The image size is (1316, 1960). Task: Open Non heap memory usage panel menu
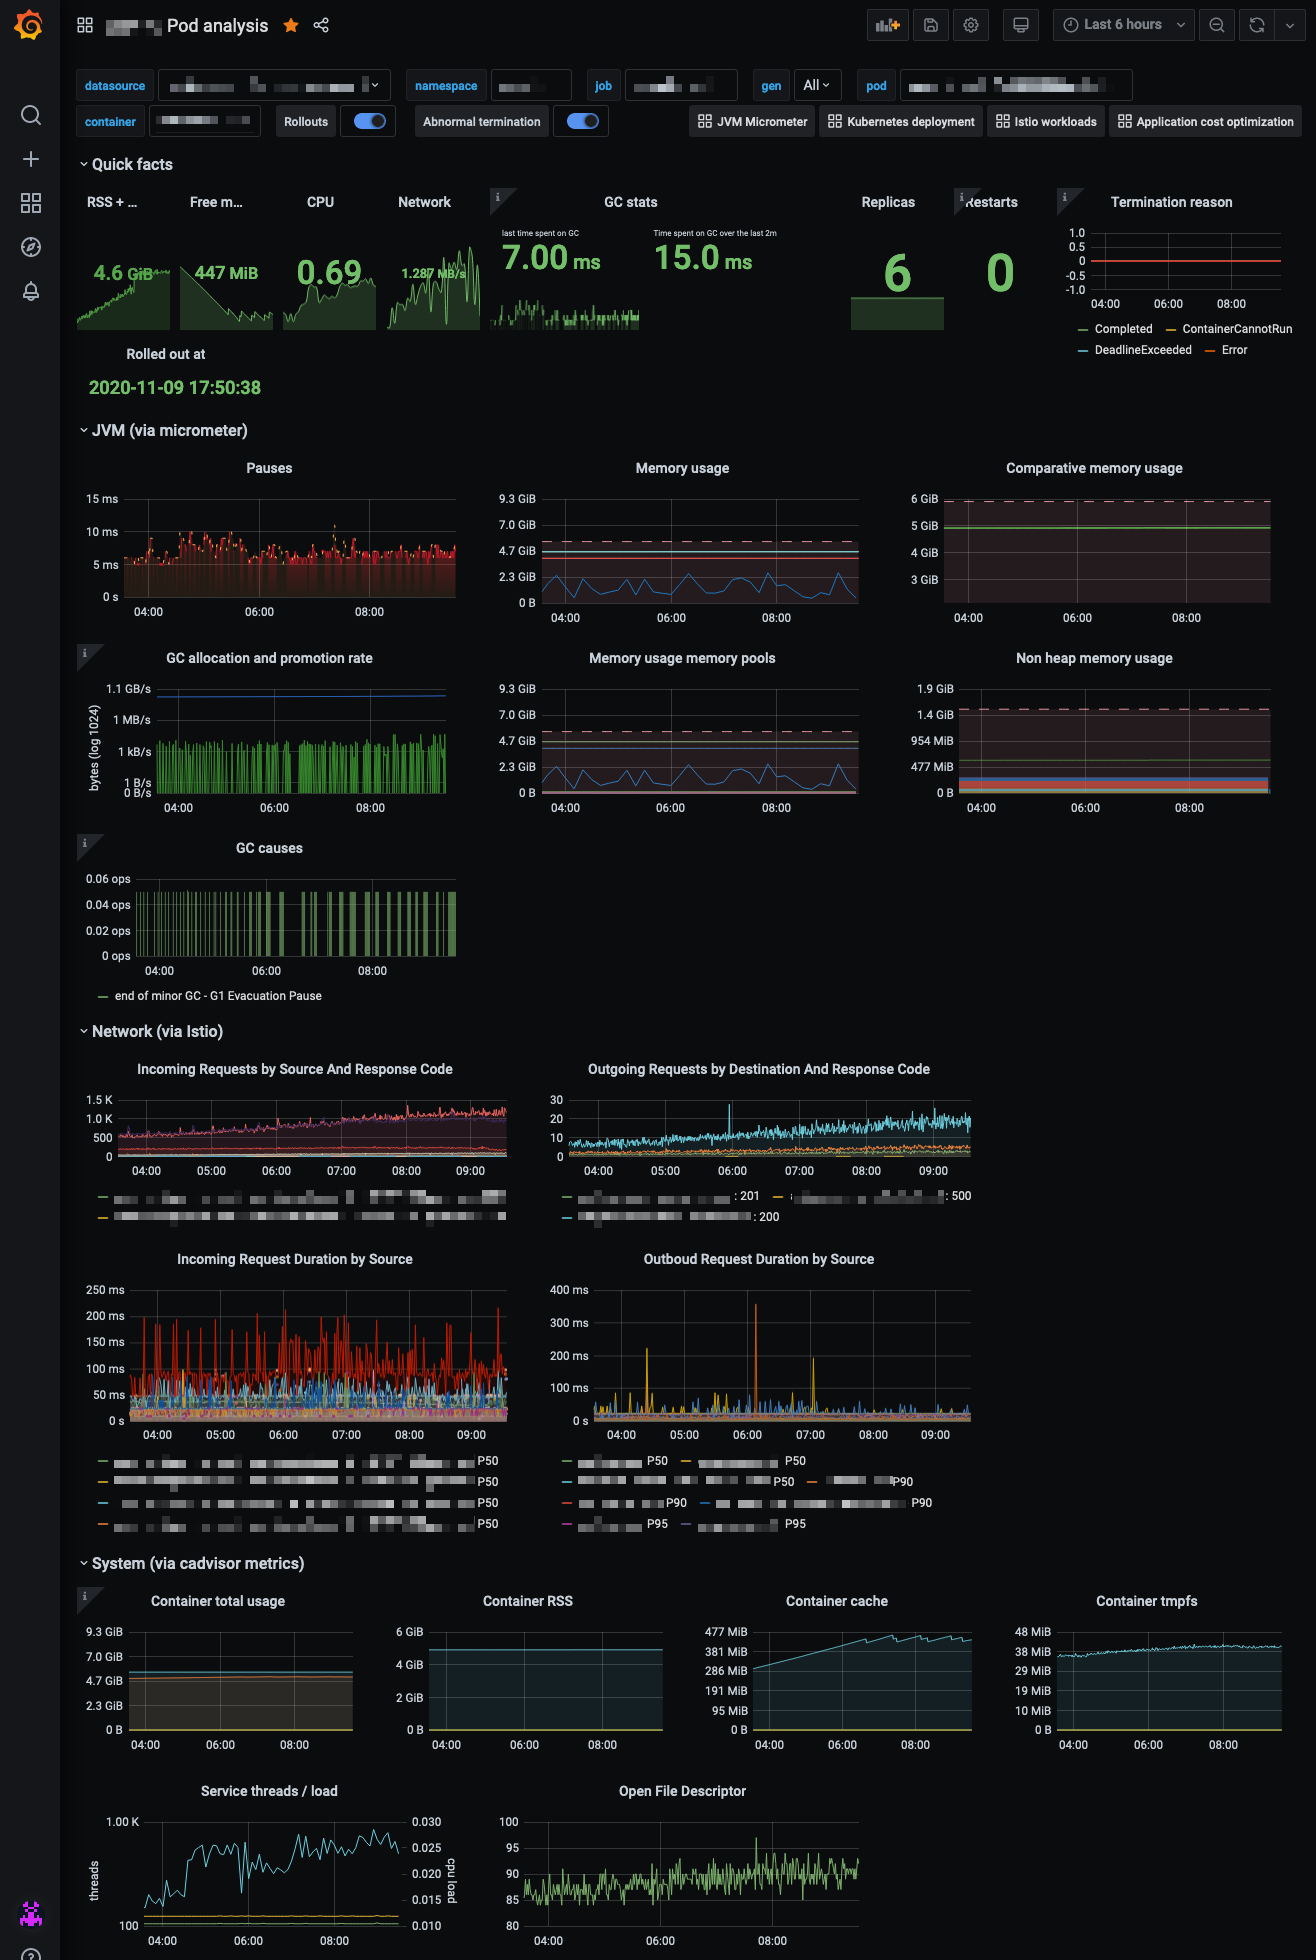(1094, 658)
